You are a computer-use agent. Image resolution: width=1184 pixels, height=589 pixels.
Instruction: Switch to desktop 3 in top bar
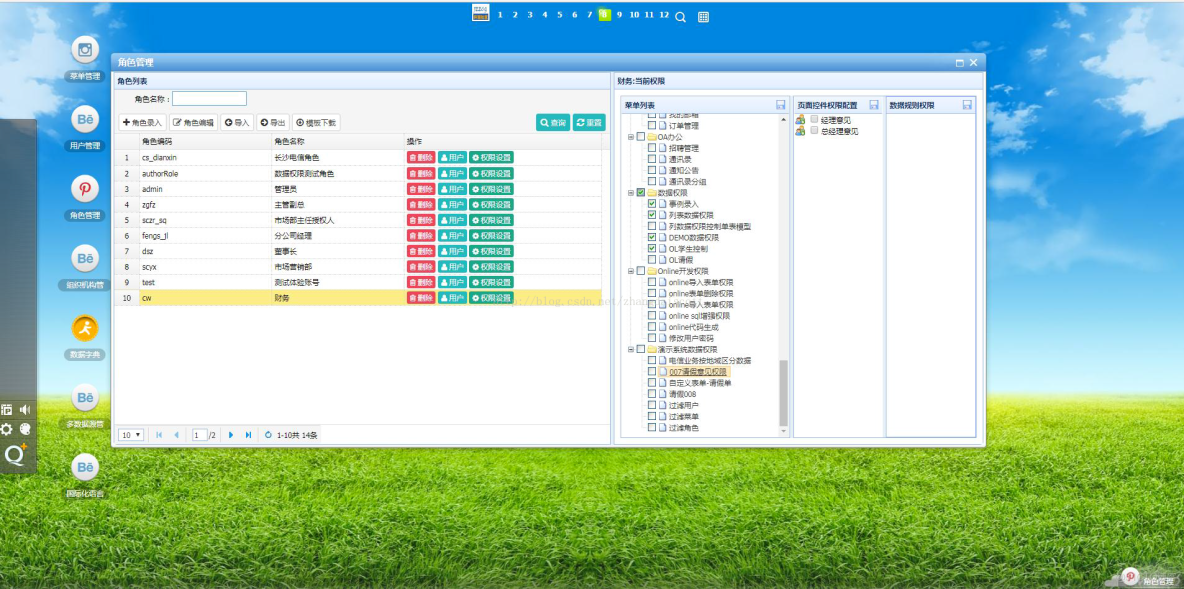530,14
